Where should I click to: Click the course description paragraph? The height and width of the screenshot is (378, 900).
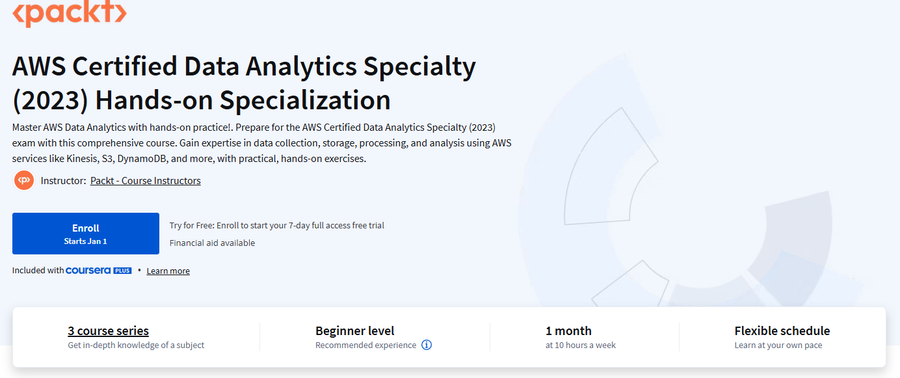[x=262, y=143]
